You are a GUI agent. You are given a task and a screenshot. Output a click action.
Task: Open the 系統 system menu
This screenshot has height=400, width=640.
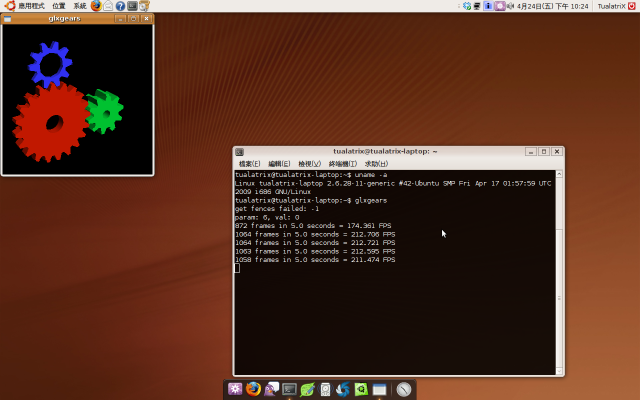click(80, 6)
